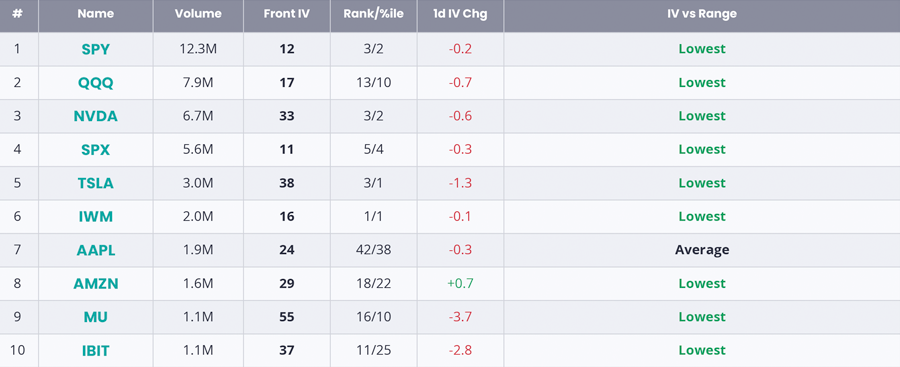Image resolution: width=900 pixels, height=367 pixels.
Task: Click the IWM symbol link
Action: point(95,217)
